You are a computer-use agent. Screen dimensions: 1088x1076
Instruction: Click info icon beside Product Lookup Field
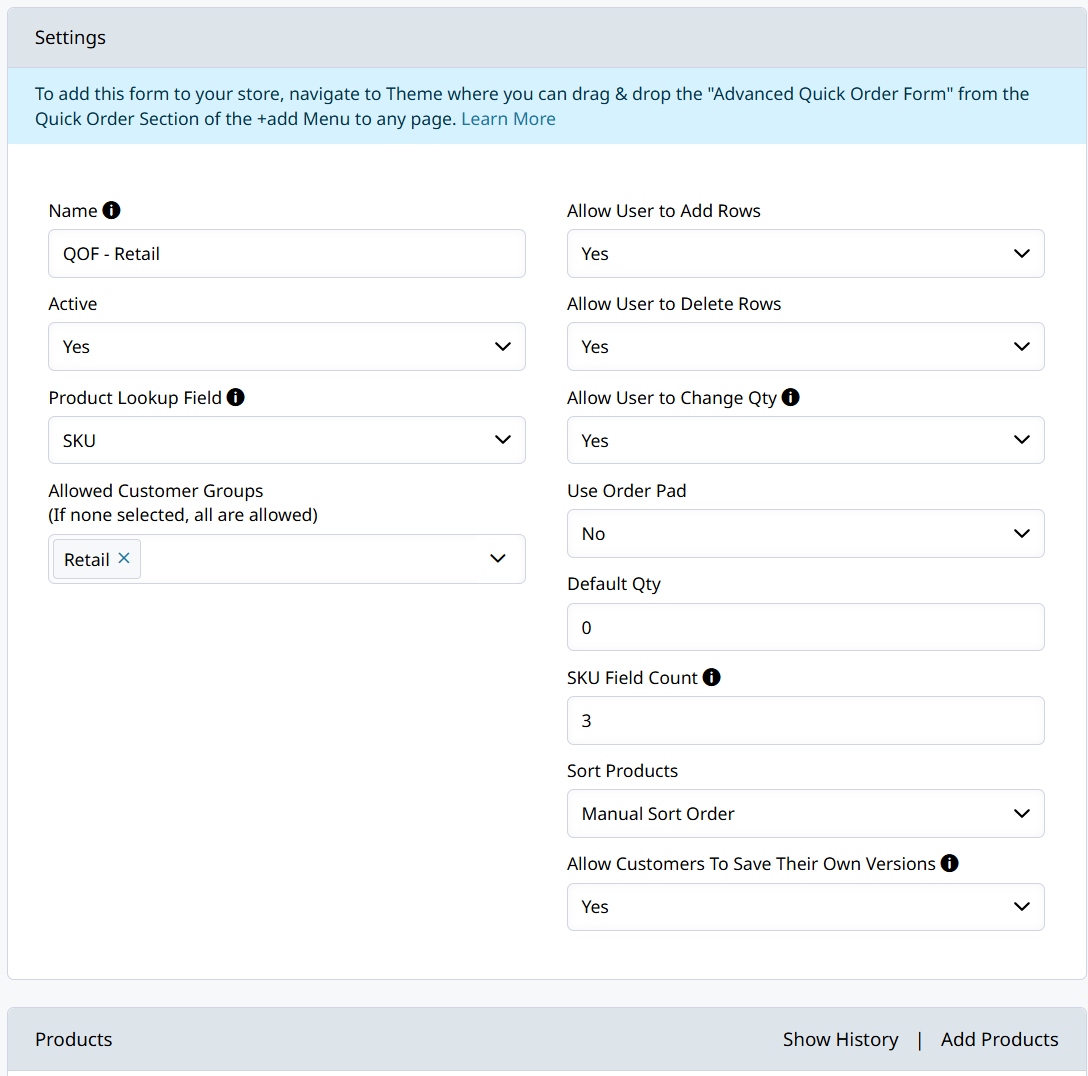click(x=235, y=397)
